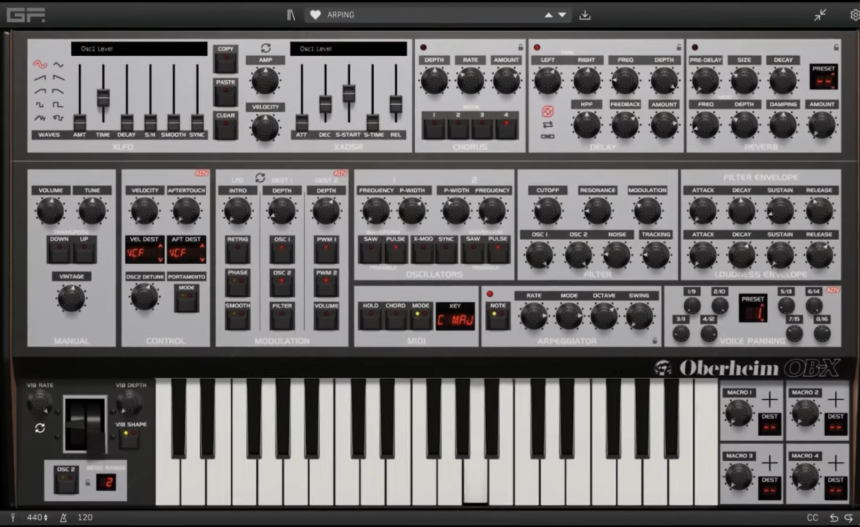Open the preset browser library icon
The image size is (860, 527).
click(x=291, y=15)
